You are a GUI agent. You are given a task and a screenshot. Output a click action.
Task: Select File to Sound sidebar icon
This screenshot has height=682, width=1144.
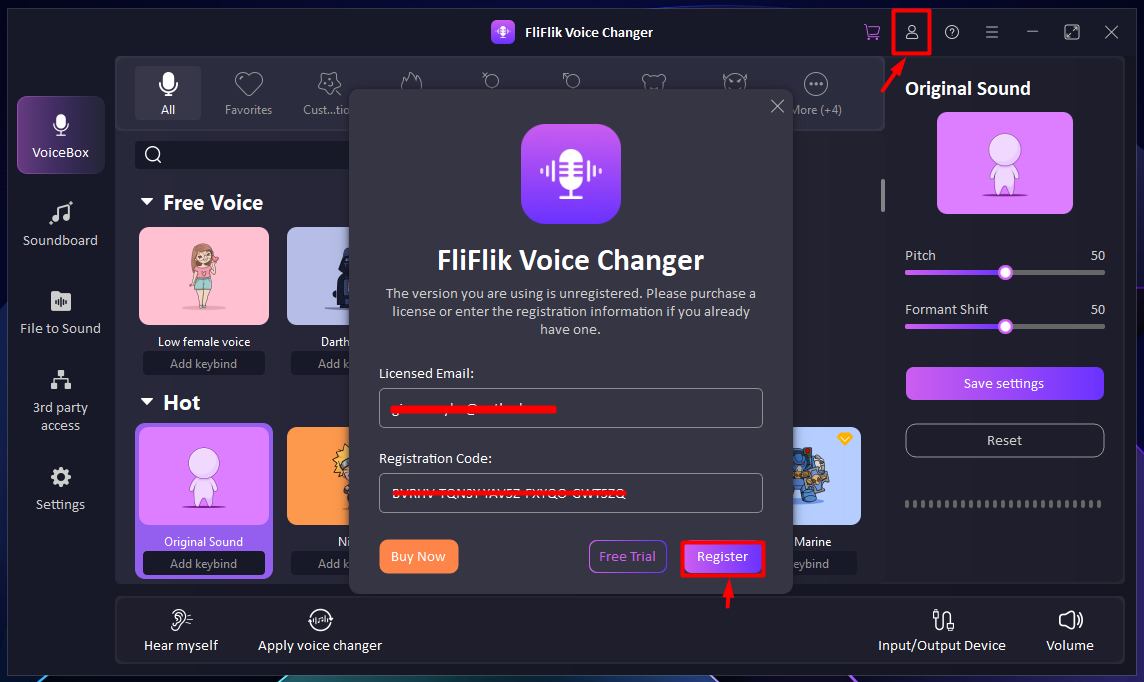(61, 311)
